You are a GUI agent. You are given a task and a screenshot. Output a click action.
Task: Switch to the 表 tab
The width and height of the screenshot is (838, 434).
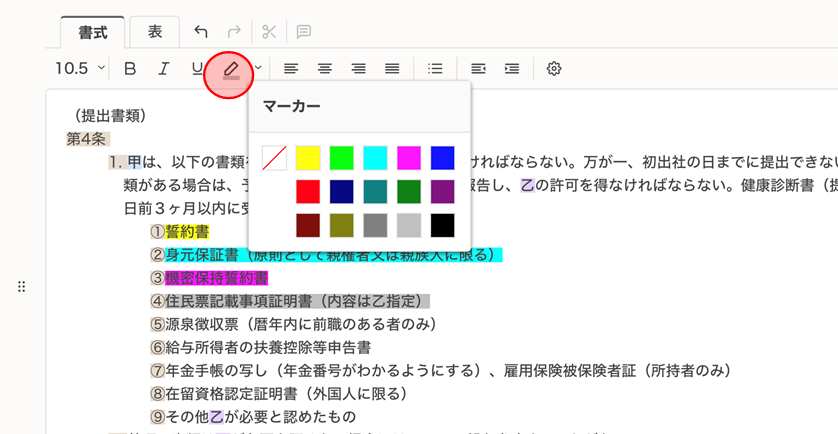[155, 32]
